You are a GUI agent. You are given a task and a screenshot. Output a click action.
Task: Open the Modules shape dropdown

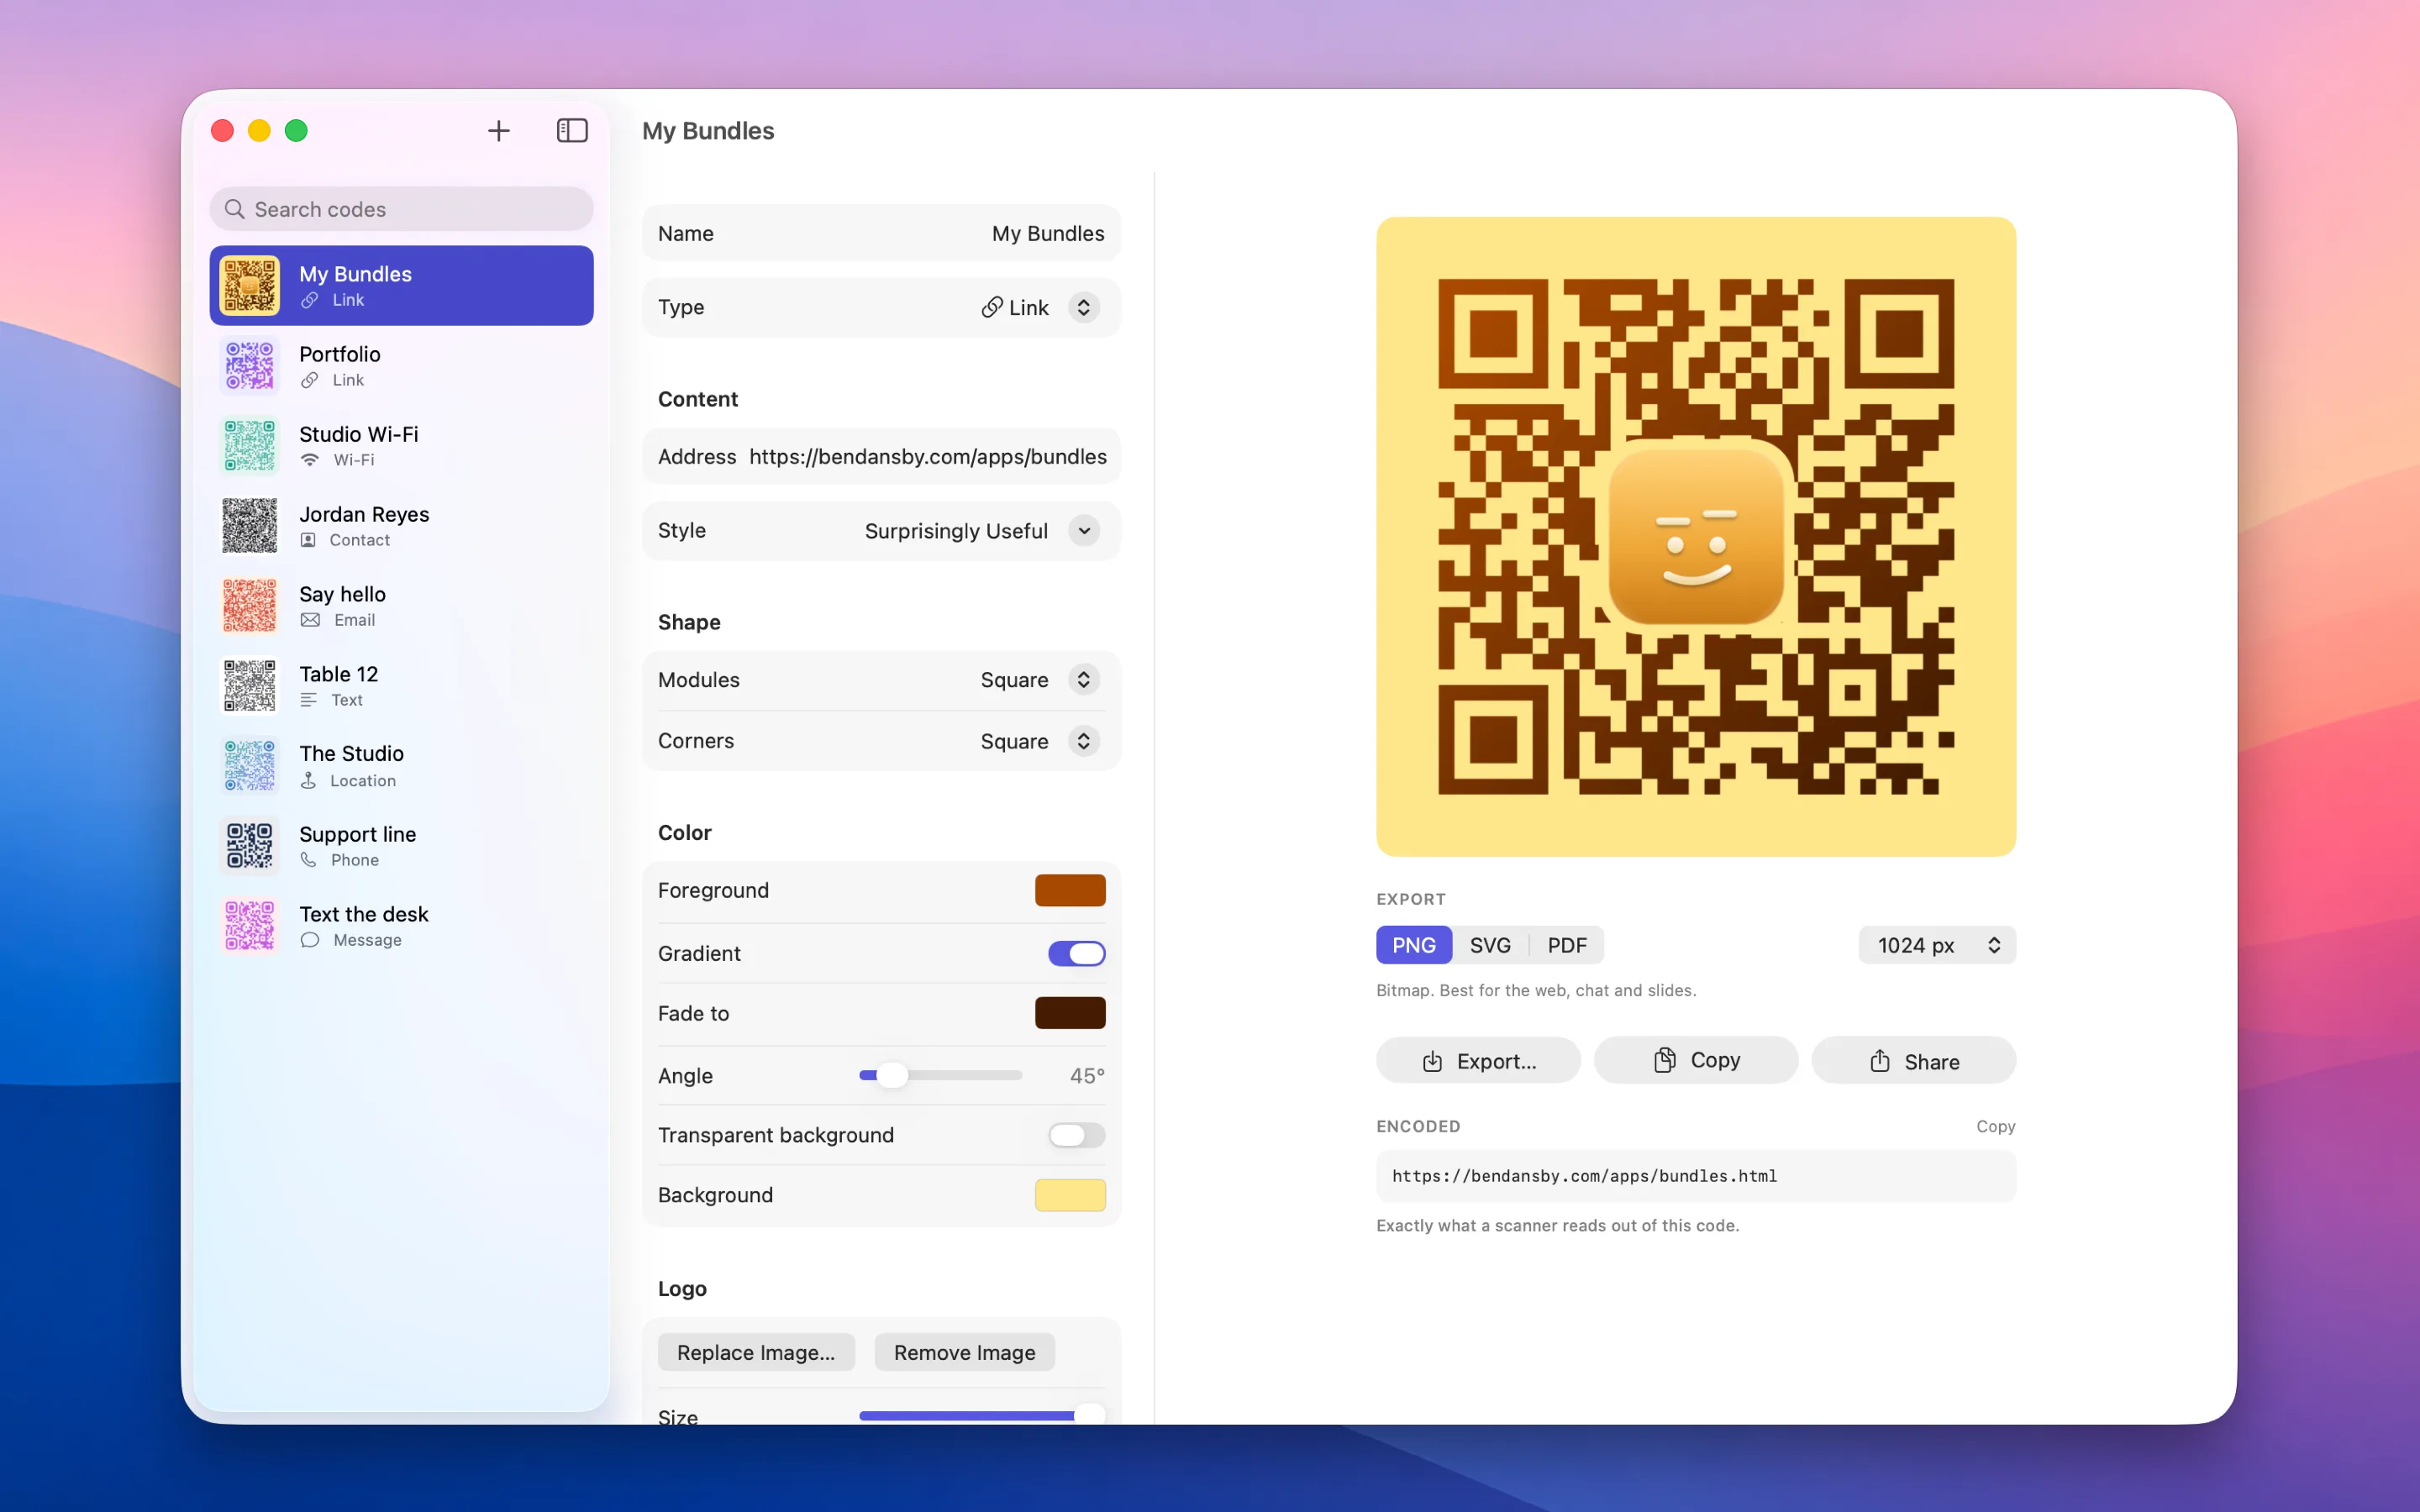coord(1084,680)
